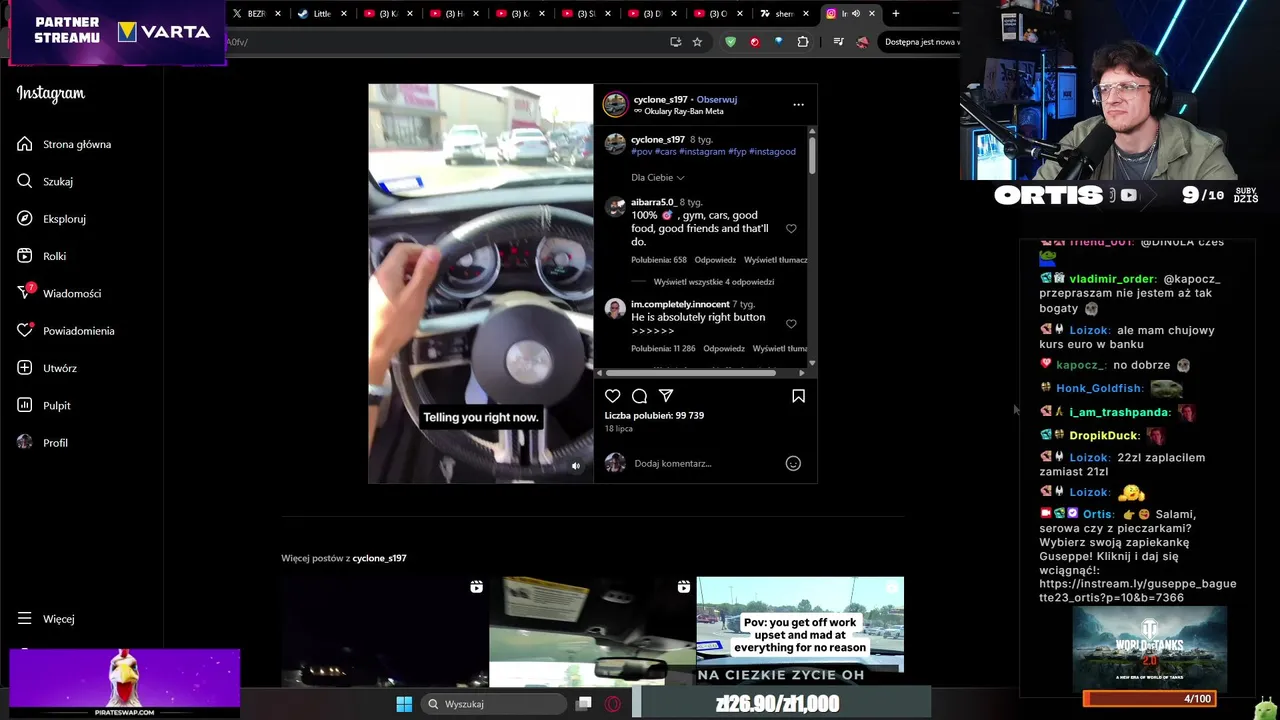Open the Eksploruj compass icon

coord(24,218)
